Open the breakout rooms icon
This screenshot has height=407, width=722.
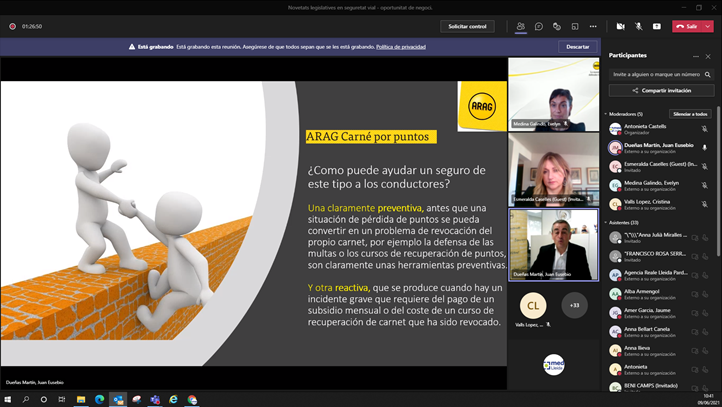point(575,26)
